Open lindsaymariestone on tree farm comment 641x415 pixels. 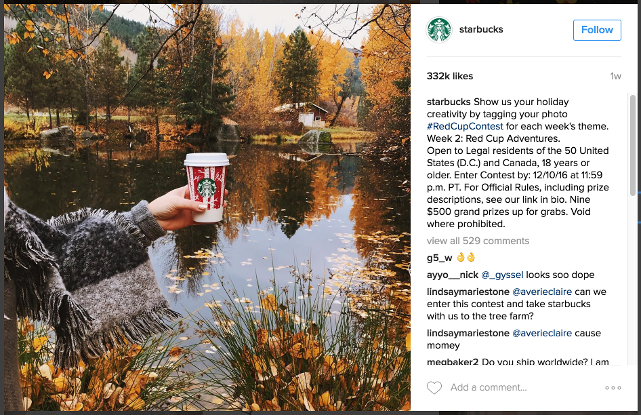point(467,290)
